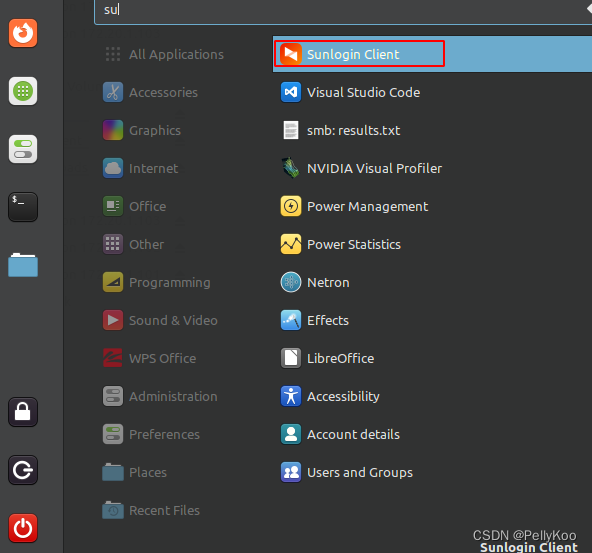Click the Users and Groups icon

(x=291, y=472)
